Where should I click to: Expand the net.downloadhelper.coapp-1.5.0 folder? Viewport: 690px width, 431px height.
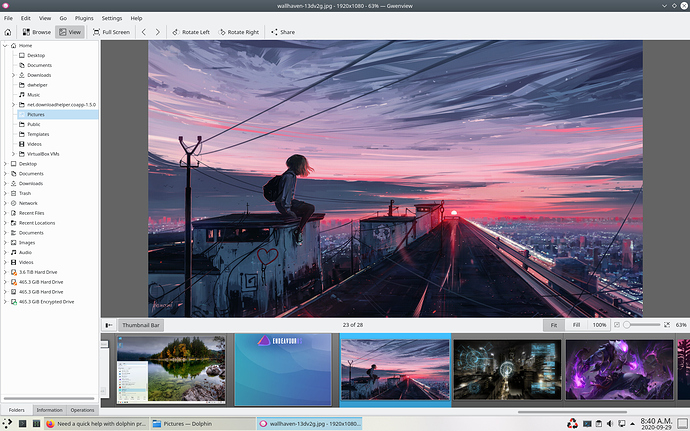tap(14, 104)
